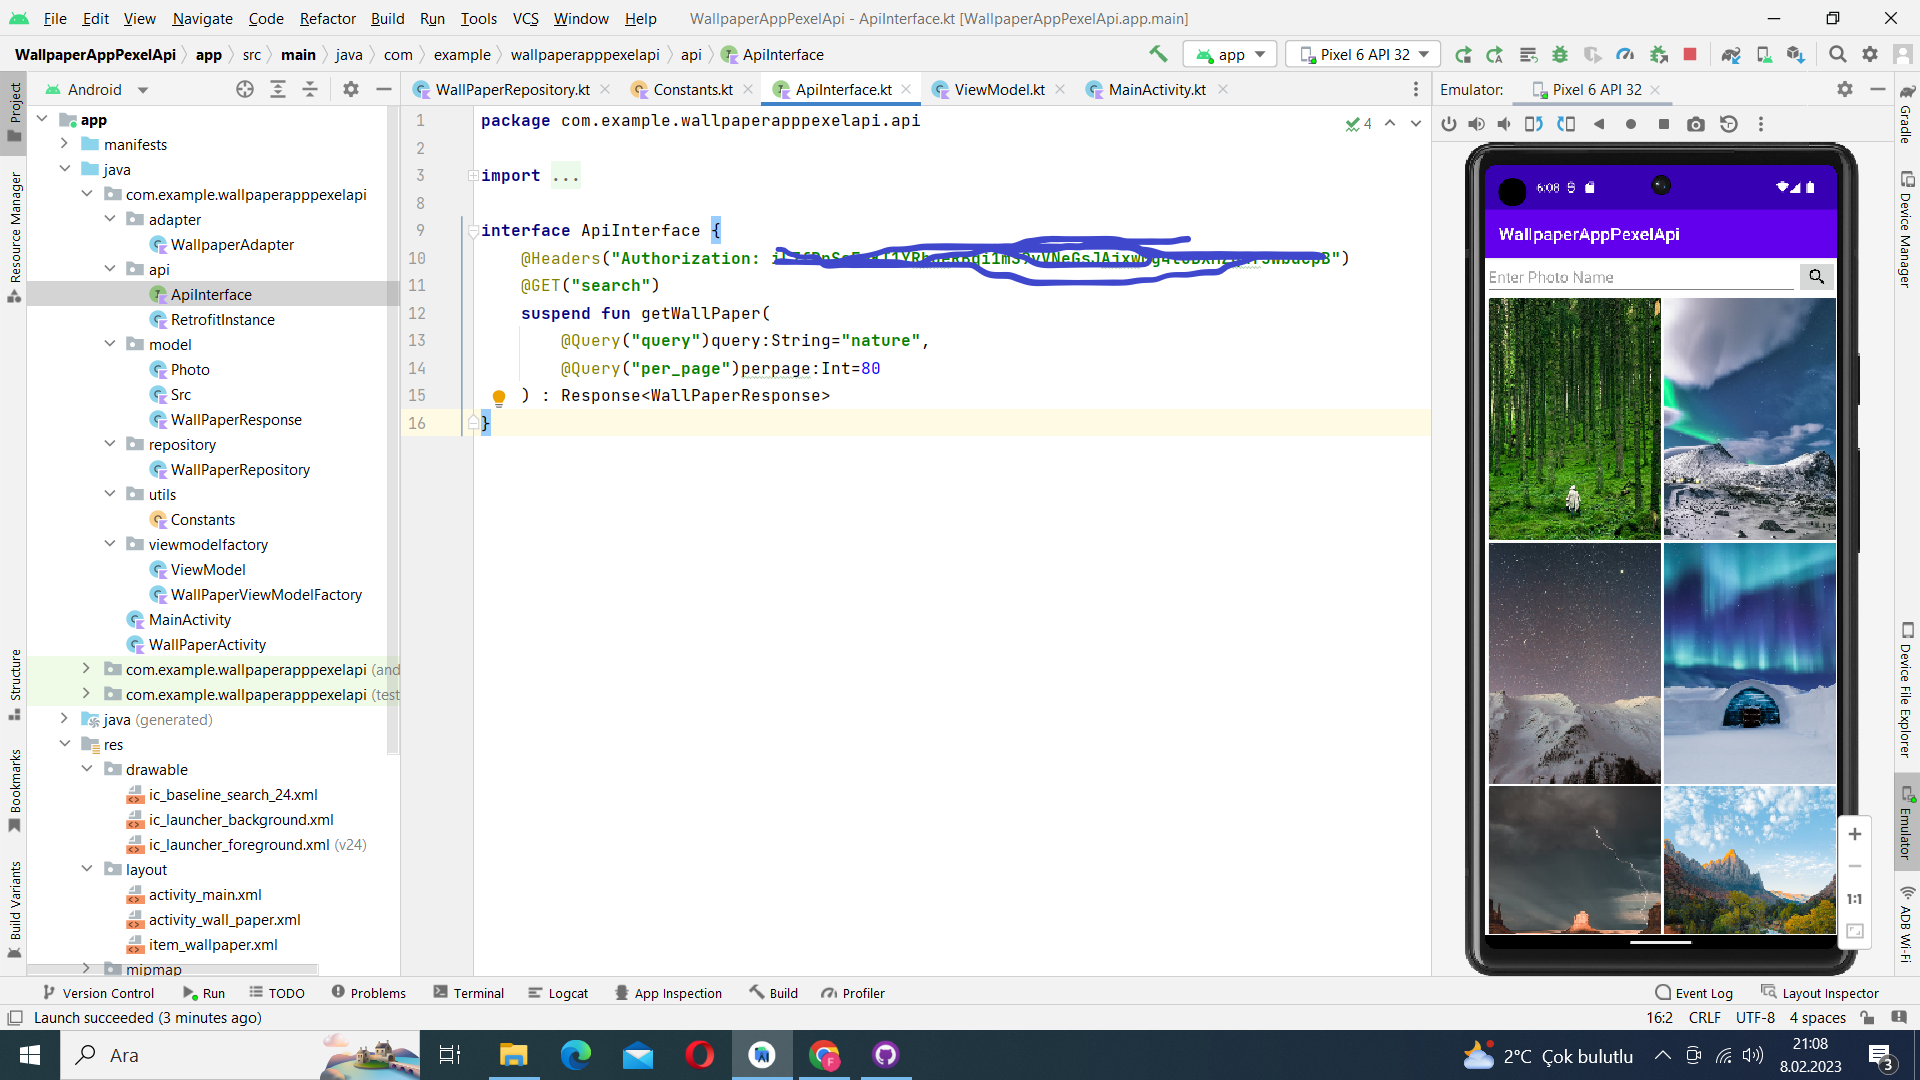Viewport: 1920px width, 1080px height.
Task: Open Search Everywhere with the magnifier icon
Action: pyautogui.click(x=1839, y=54)
